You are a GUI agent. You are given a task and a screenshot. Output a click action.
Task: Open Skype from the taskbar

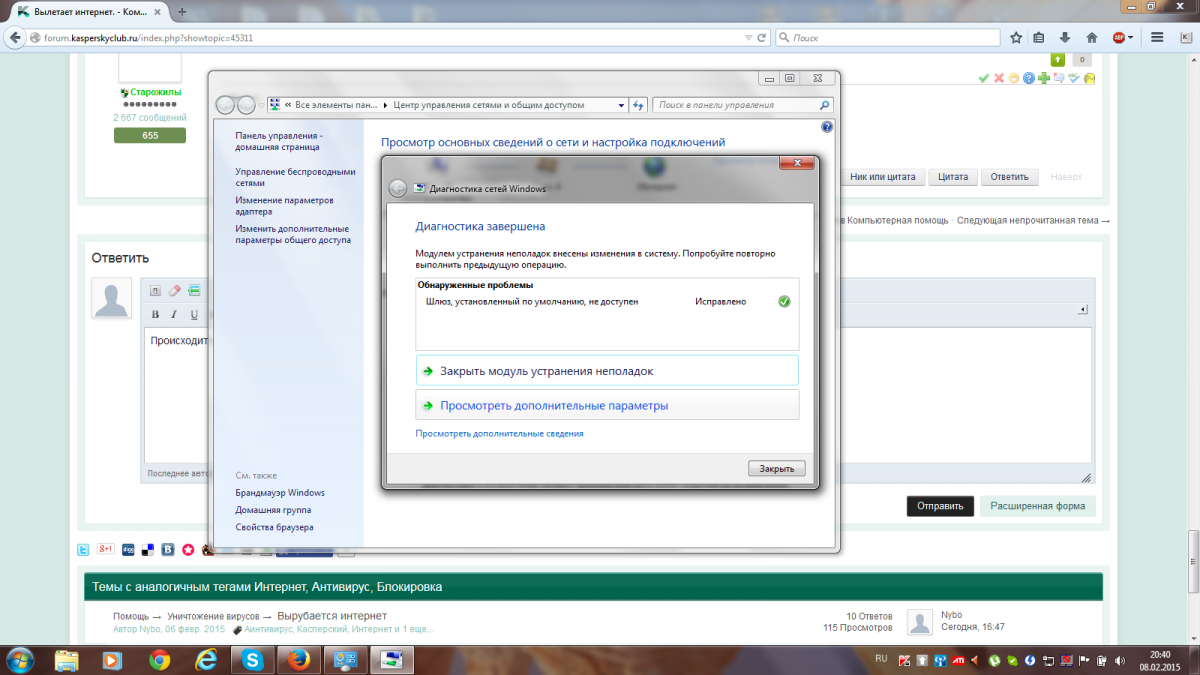coord(253,660)
